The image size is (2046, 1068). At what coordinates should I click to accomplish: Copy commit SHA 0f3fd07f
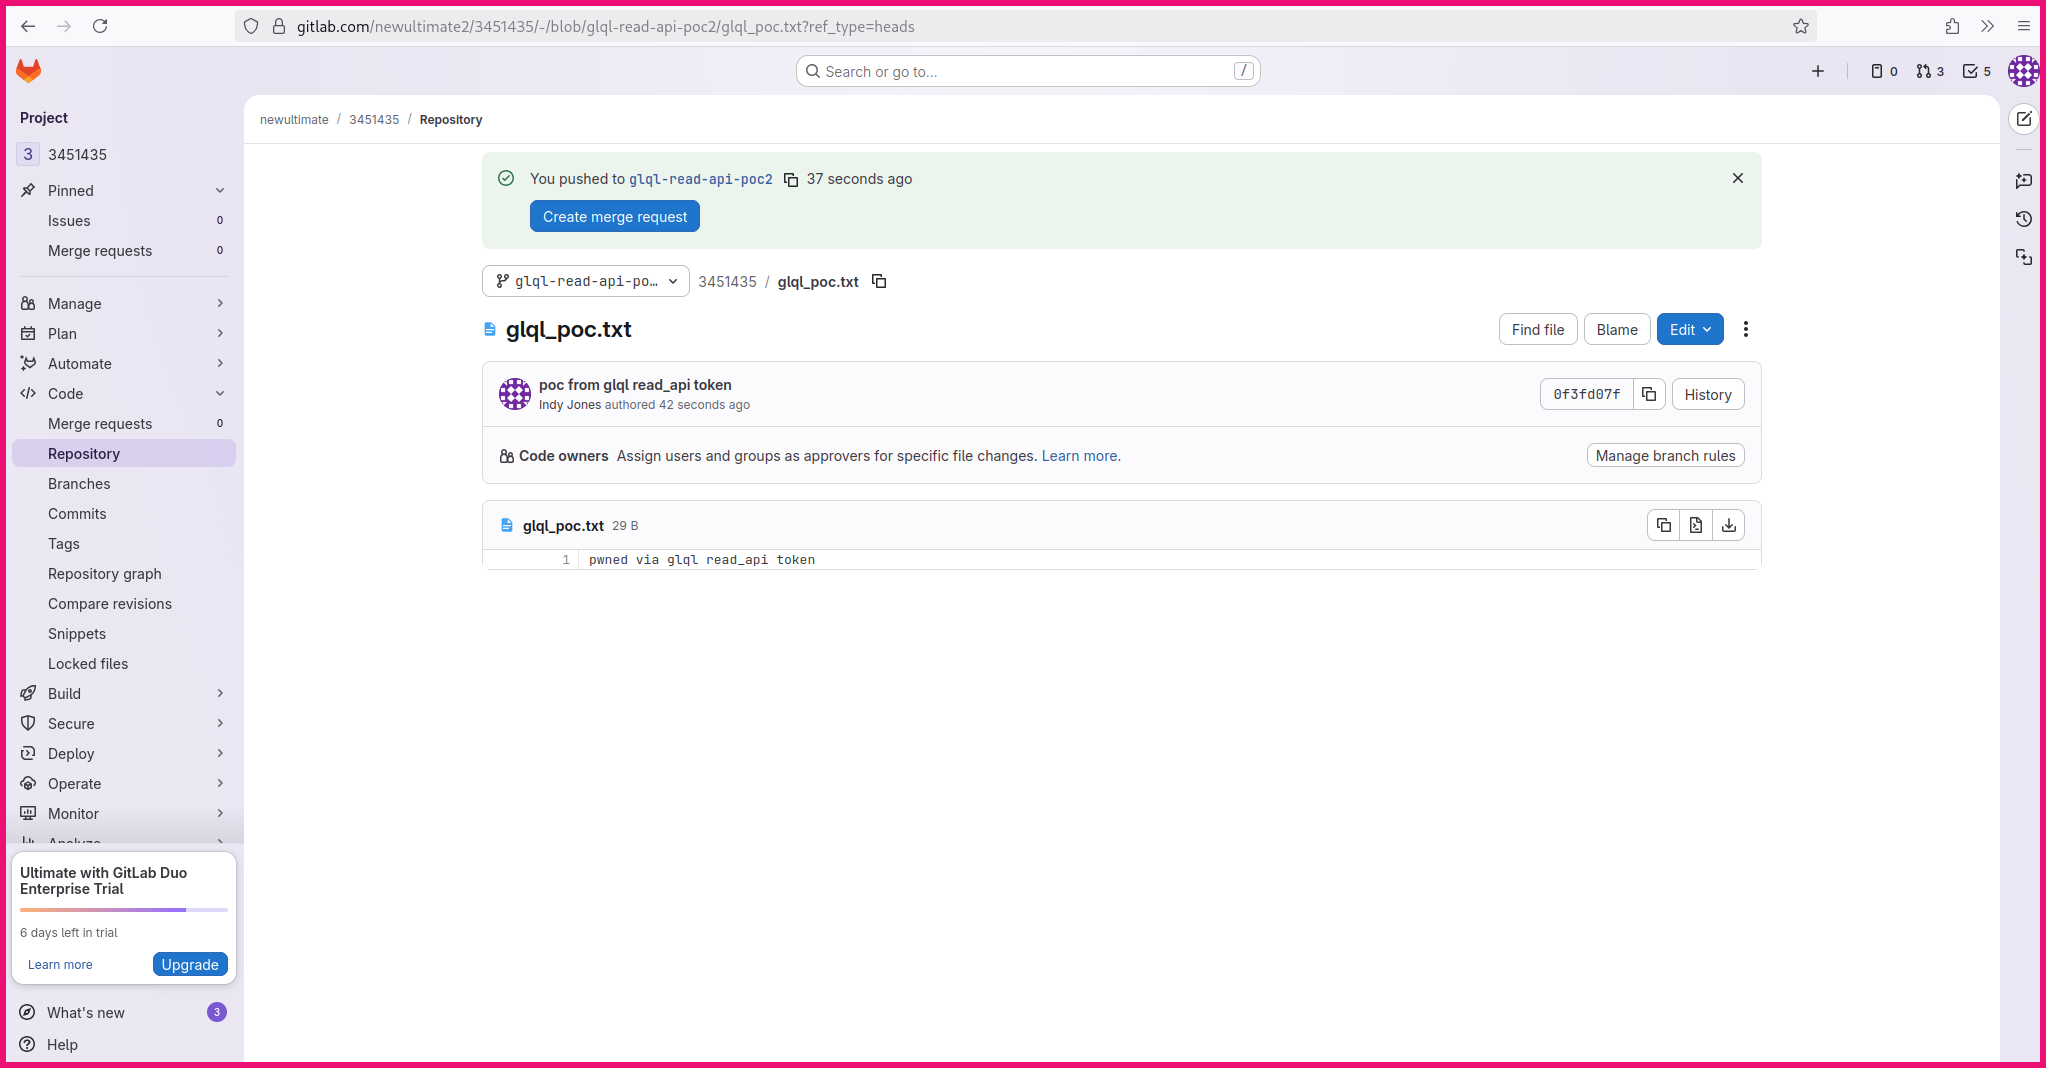(x=1649, y=394)
